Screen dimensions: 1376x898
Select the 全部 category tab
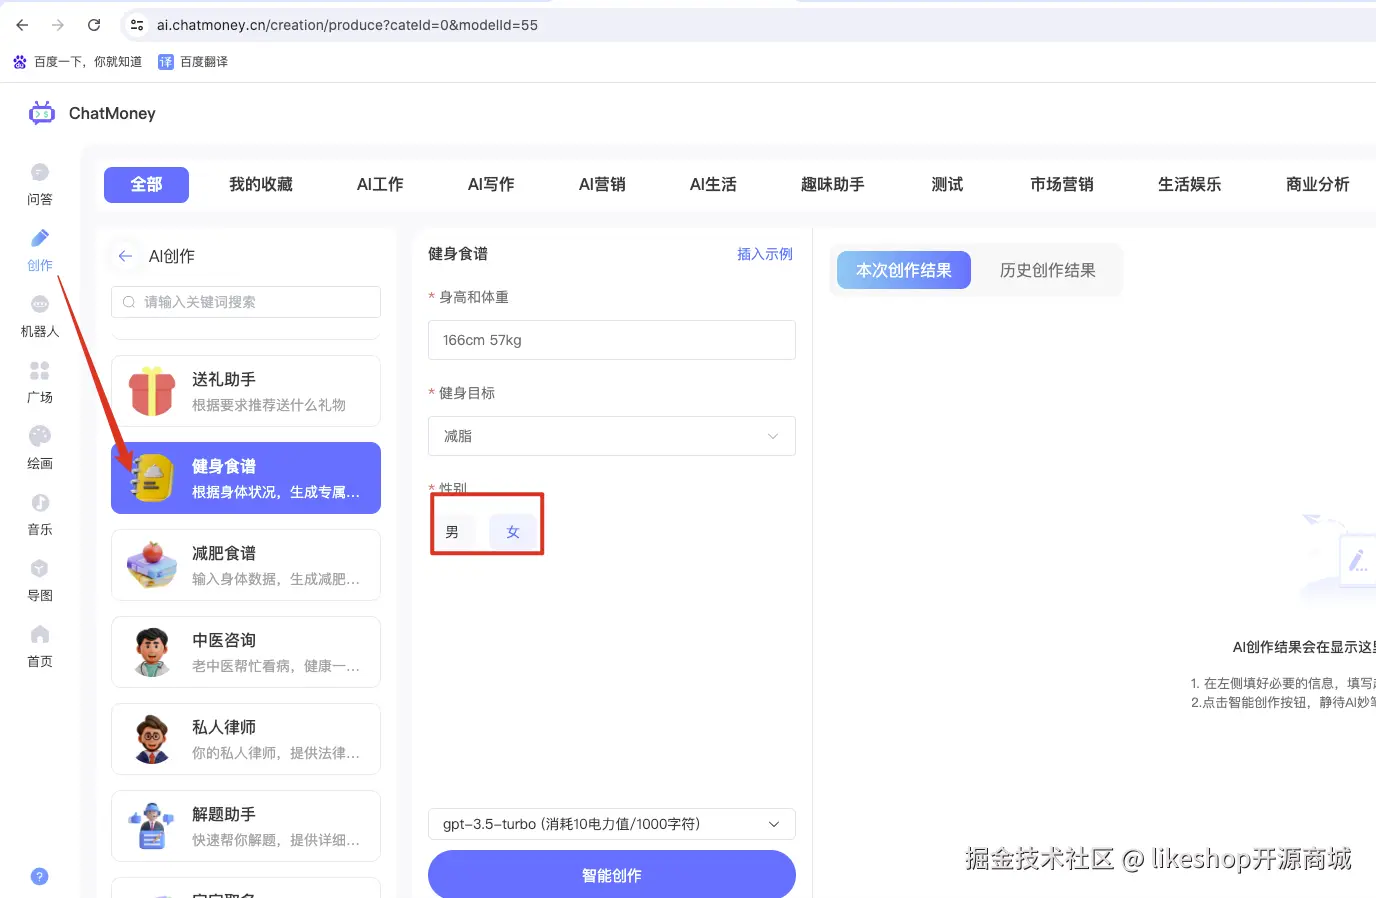point(146,184)
